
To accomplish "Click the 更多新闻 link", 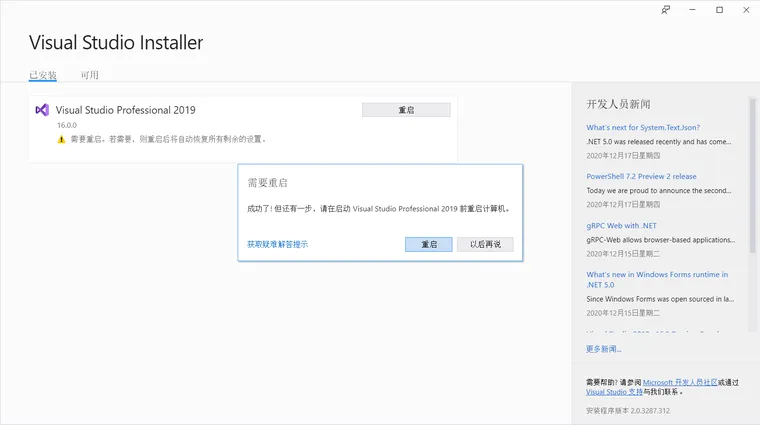I will (603, 349).
